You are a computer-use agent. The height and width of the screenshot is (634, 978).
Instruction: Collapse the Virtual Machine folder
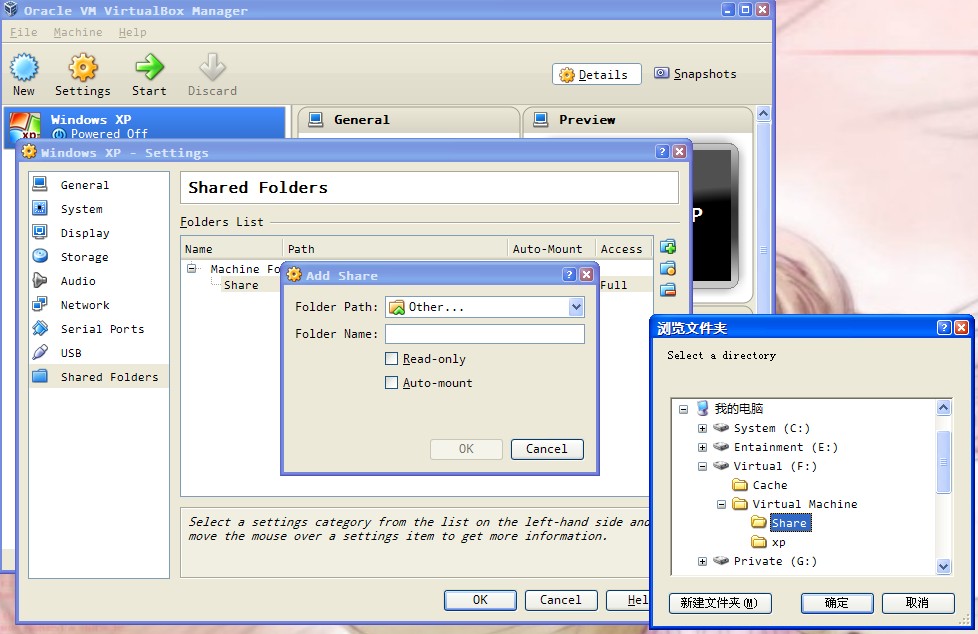[722, 504]
